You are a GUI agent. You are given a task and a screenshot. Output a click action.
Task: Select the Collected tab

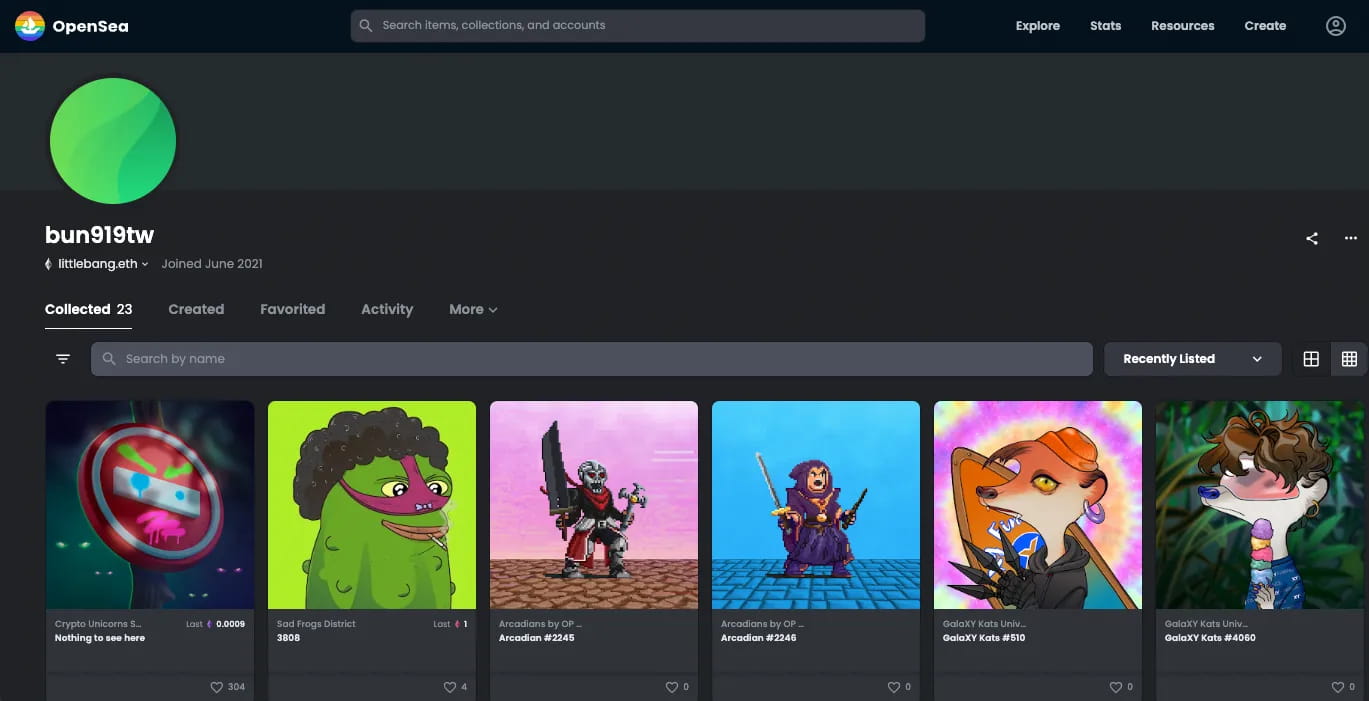tap(89, 310)
